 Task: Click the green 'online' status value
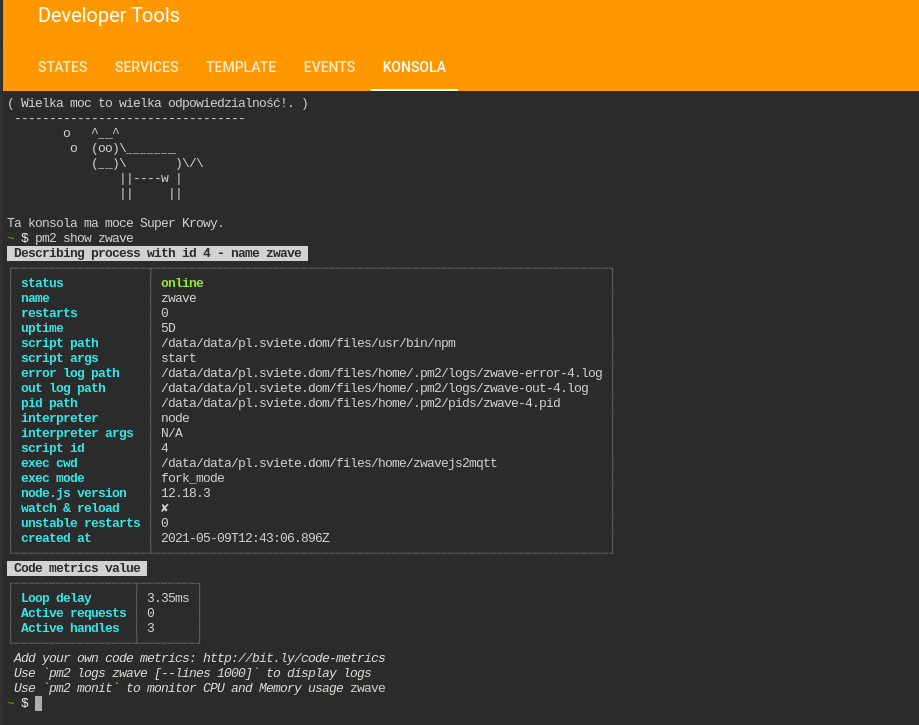tap(182, 283)
